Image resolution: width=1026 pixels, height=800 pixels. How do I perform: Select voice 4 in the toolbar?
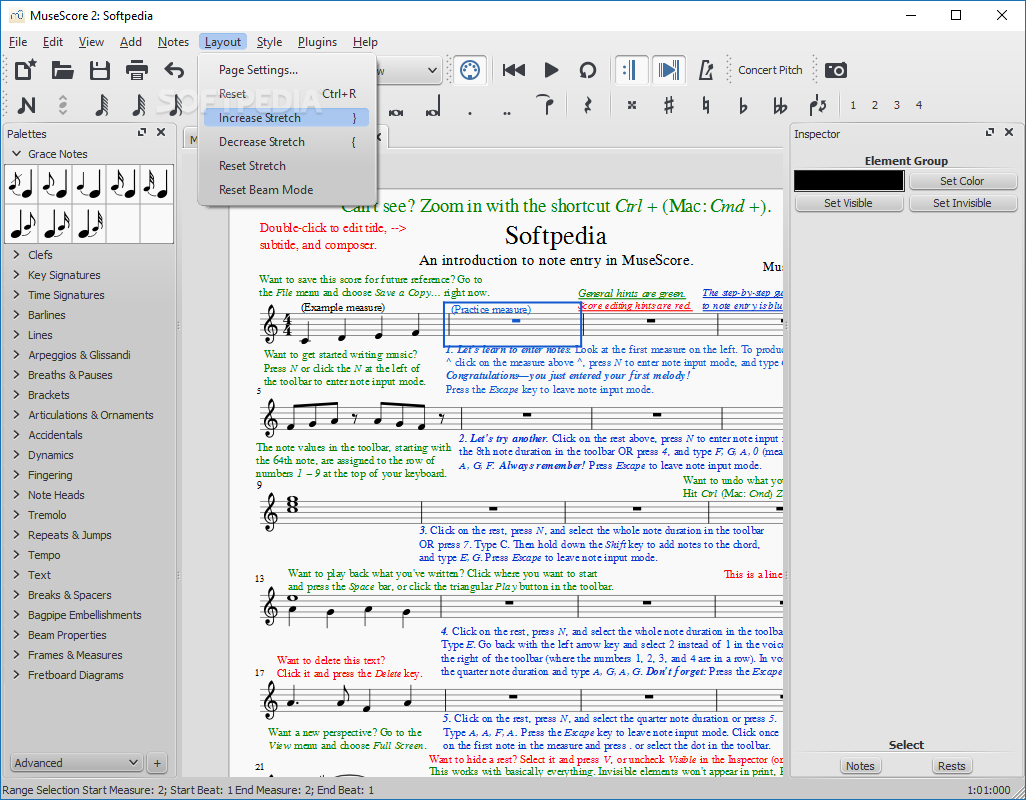point(919,105)
